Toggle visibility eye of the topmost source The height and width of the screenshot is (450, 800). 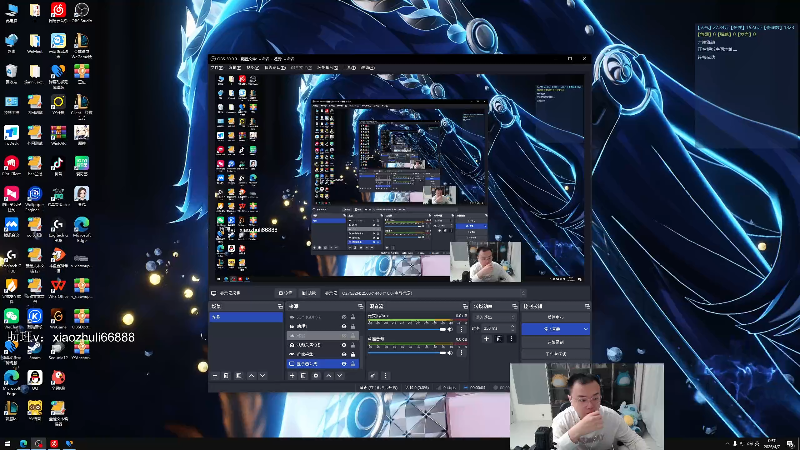point(344,317)
